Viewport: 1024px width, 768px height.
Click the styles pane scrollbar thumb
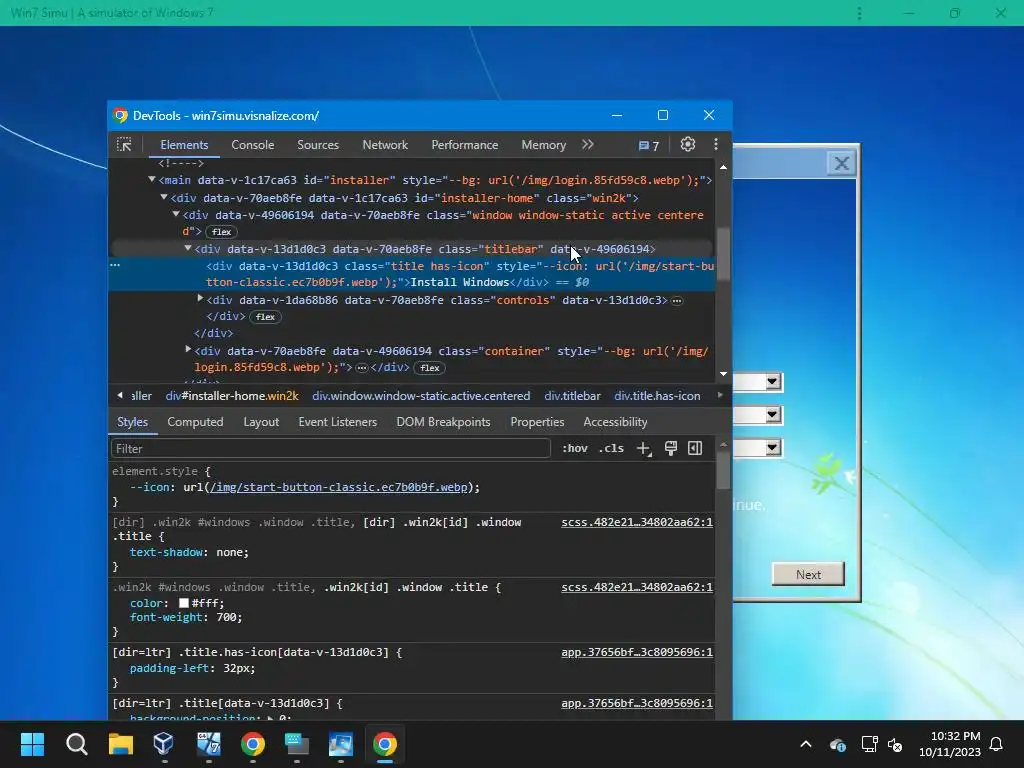(x=723, y=471)
